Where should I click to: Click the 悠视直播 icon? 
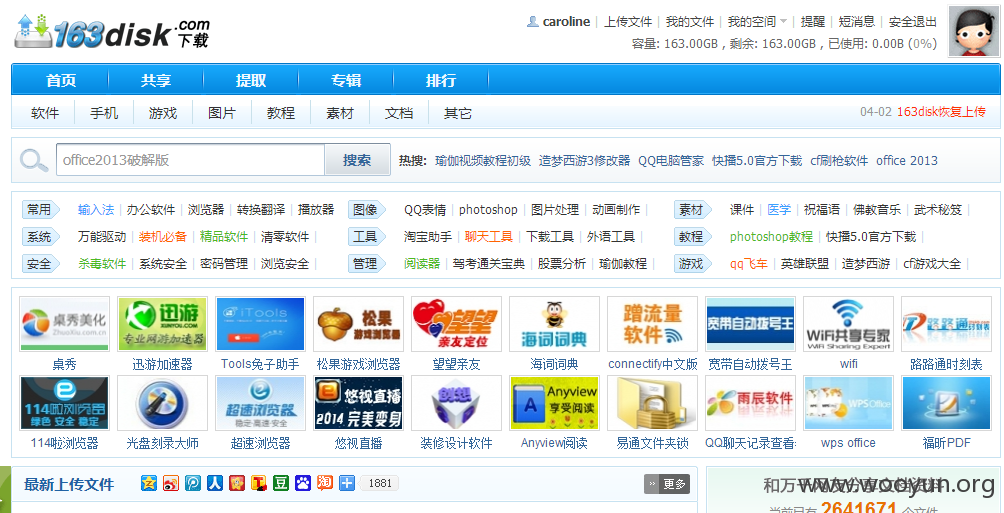click(x=359, y=402)
